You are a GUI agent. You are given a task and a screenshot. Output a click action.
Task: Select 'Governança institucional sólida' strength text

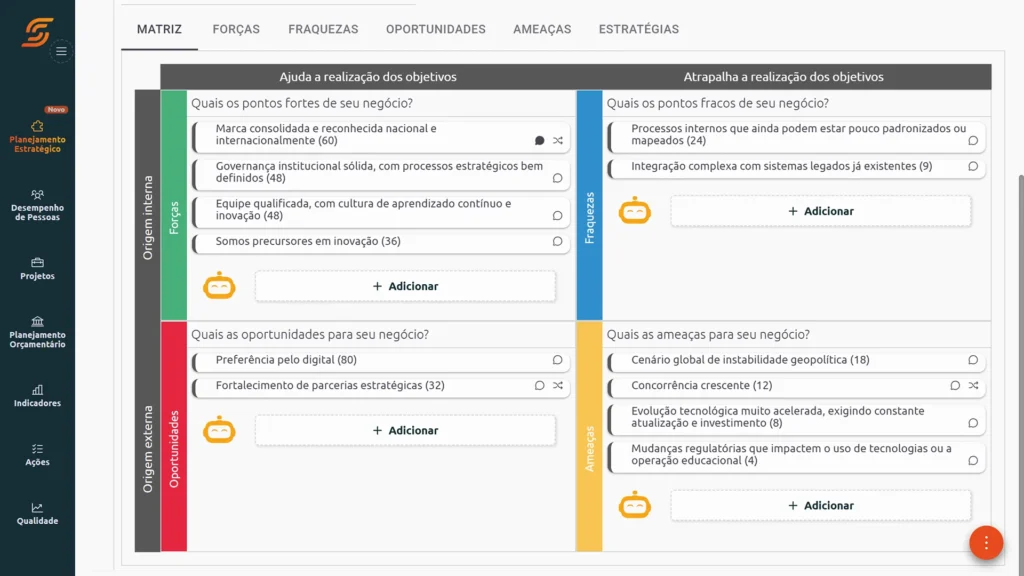tap(379, 172)
